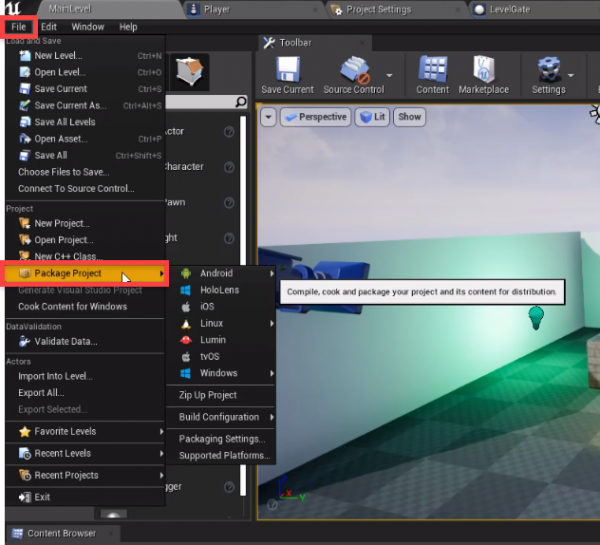
Task: Click the Save Current toolbar icon
Action: [287, 70]
